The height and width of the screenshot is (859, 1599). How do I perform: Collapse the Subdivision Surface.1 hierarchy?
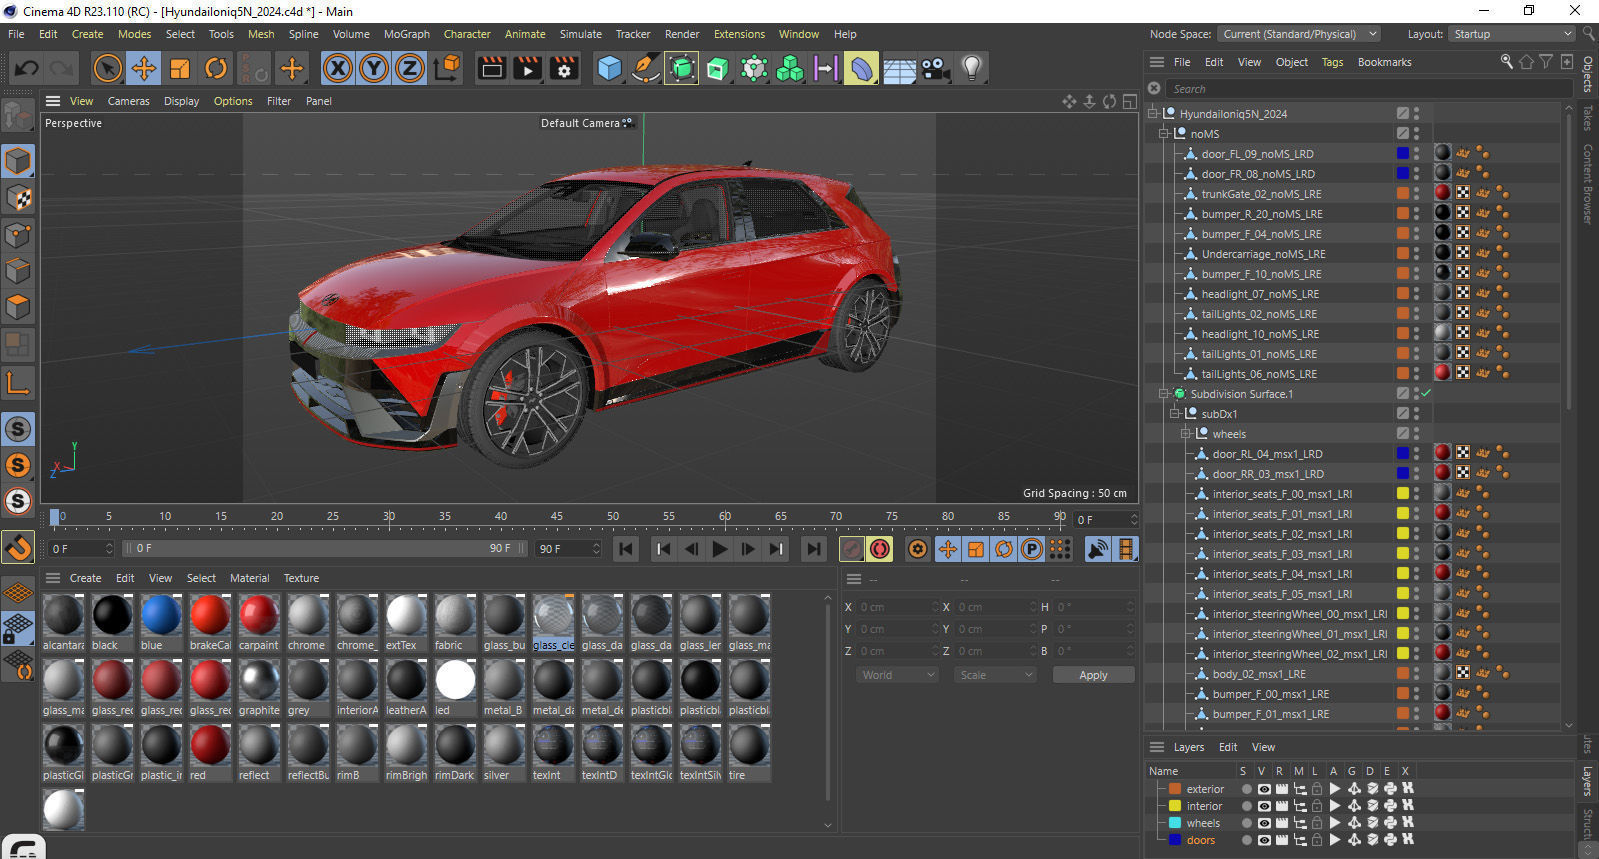1164,394
